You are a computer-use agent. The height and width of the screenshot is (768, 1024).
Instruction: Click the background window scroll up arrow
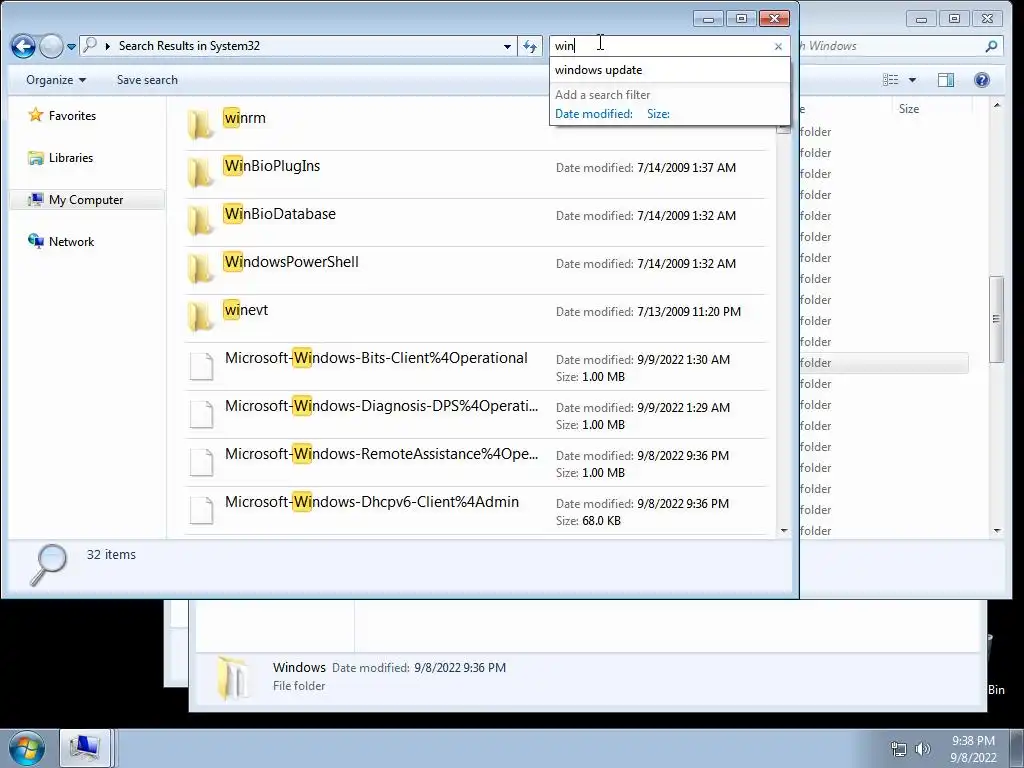pyautogui.click(x=997, y=105)
